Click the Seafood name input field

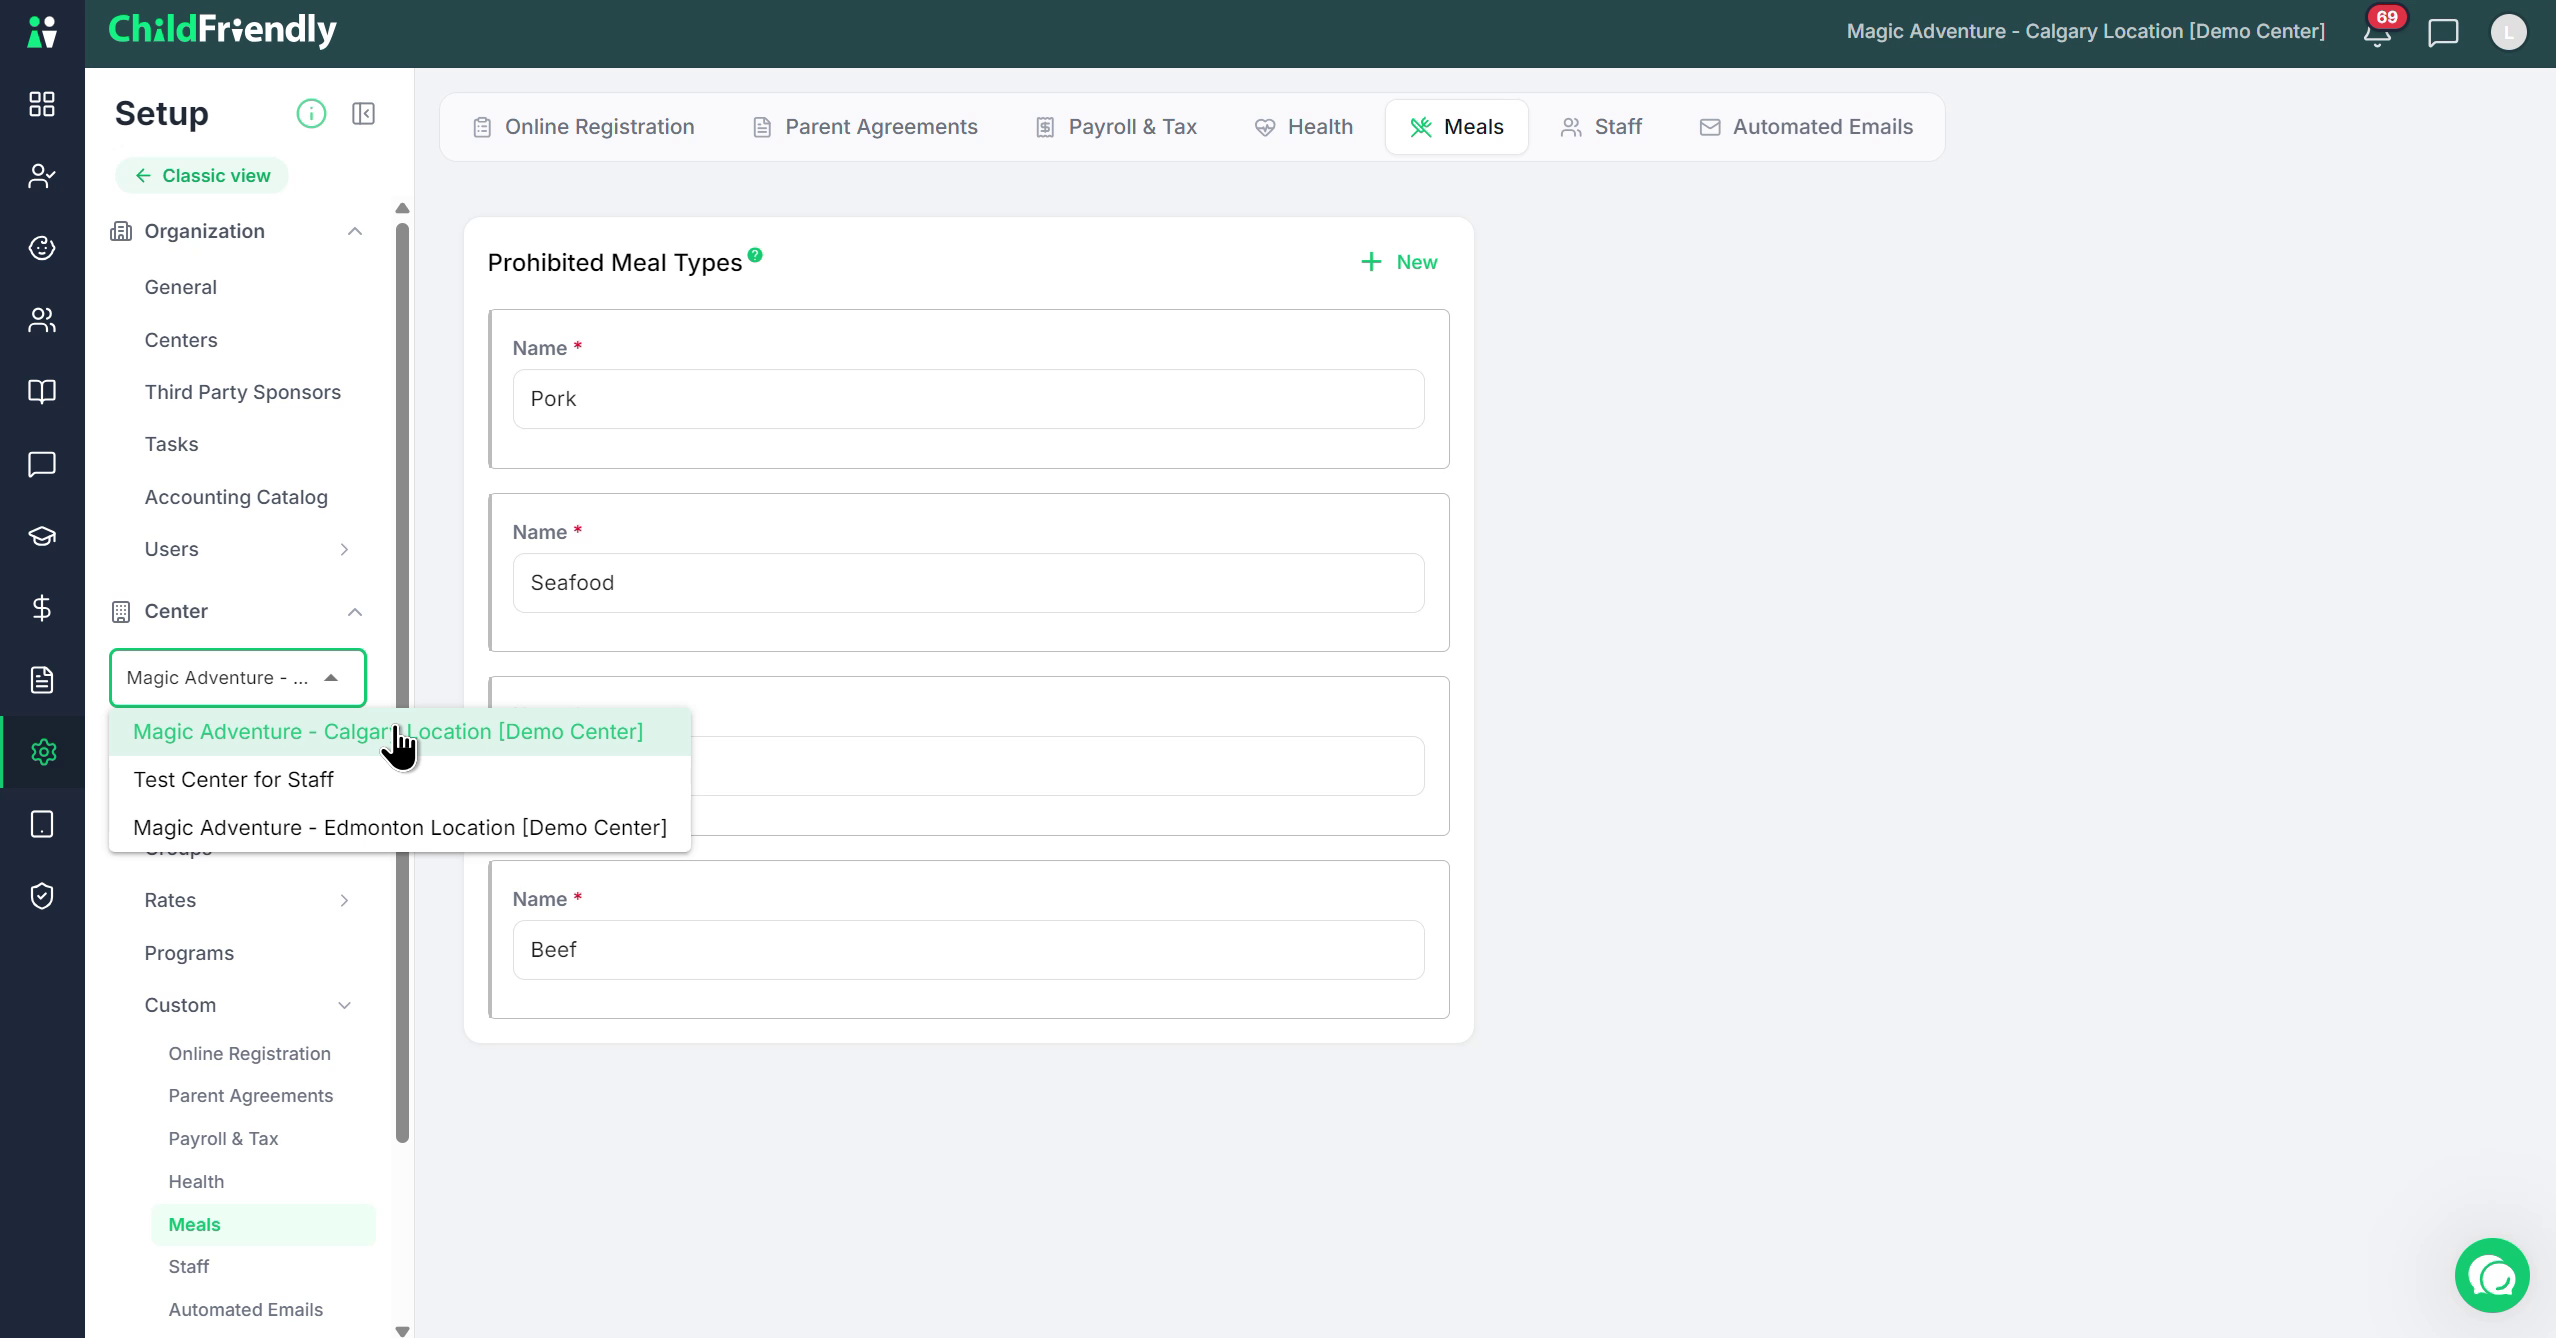[968, 583]
